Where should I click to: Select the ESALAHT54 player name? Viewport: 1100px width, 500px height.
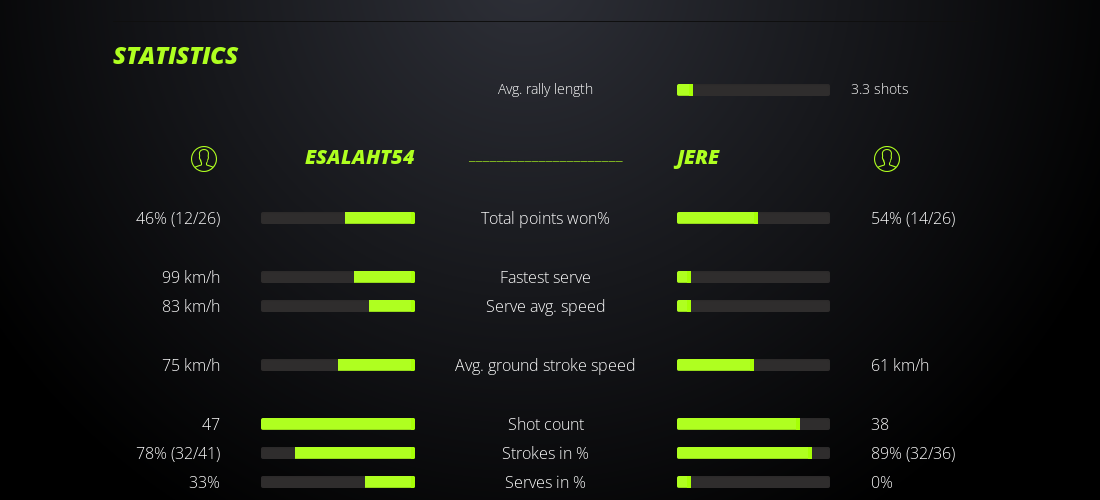click(x=360, y=158)
